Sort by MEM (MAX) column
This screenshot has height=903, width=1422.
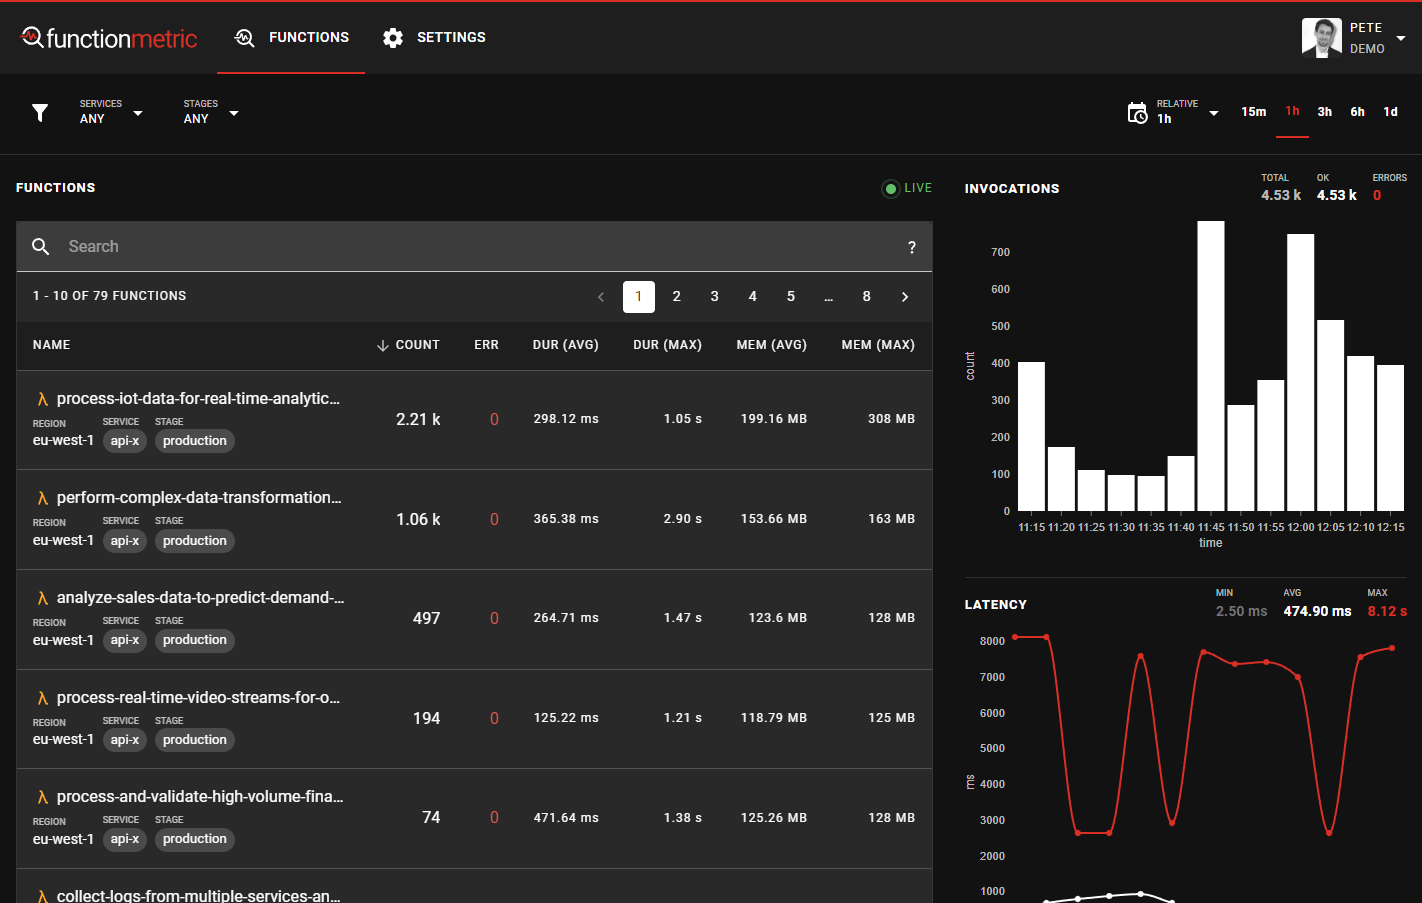coord(879,345)
